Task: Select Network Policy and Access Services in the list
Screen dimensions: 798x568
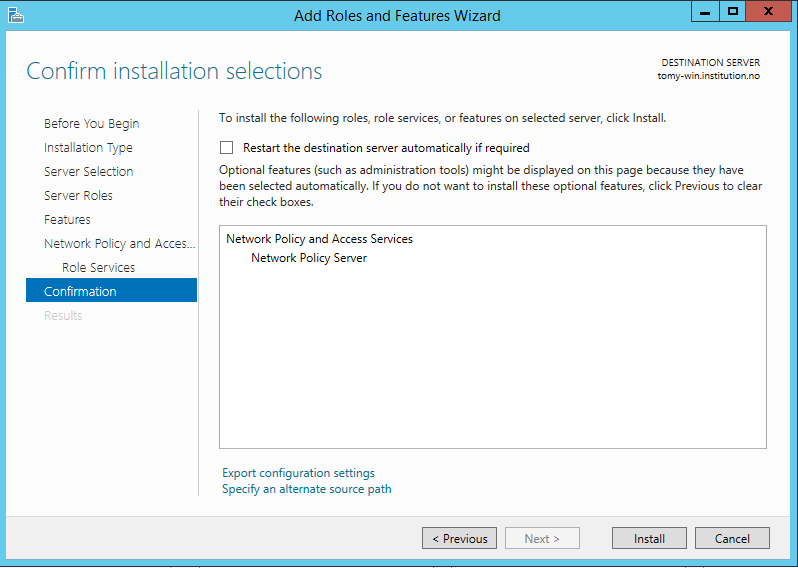Action: 319,239
